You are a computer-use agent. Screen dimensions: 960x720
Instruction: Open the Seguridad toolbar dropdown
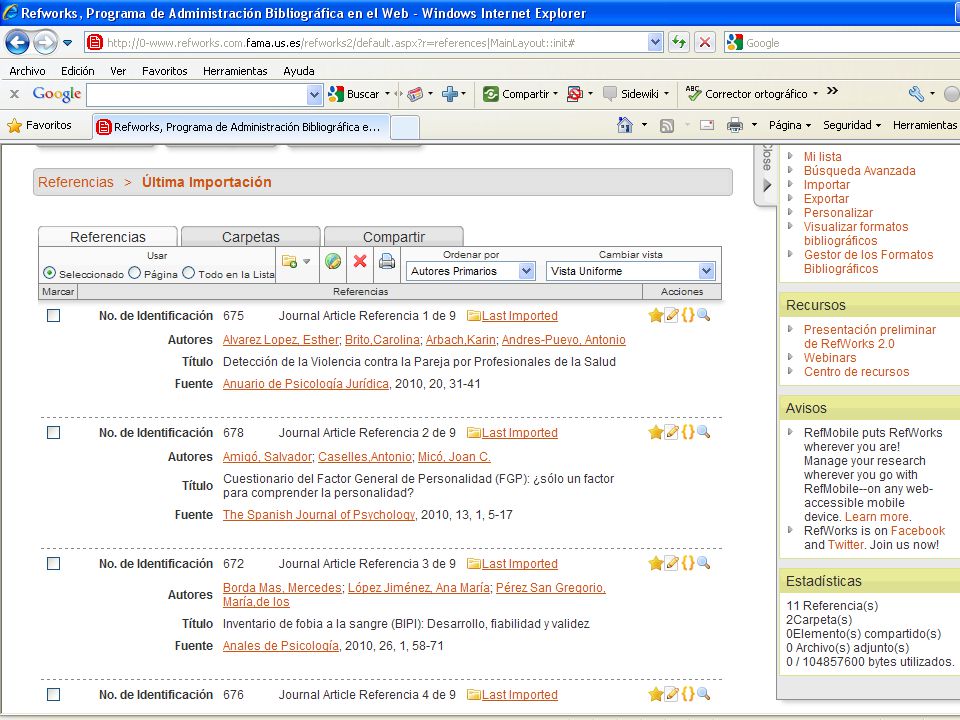[852, 126]
